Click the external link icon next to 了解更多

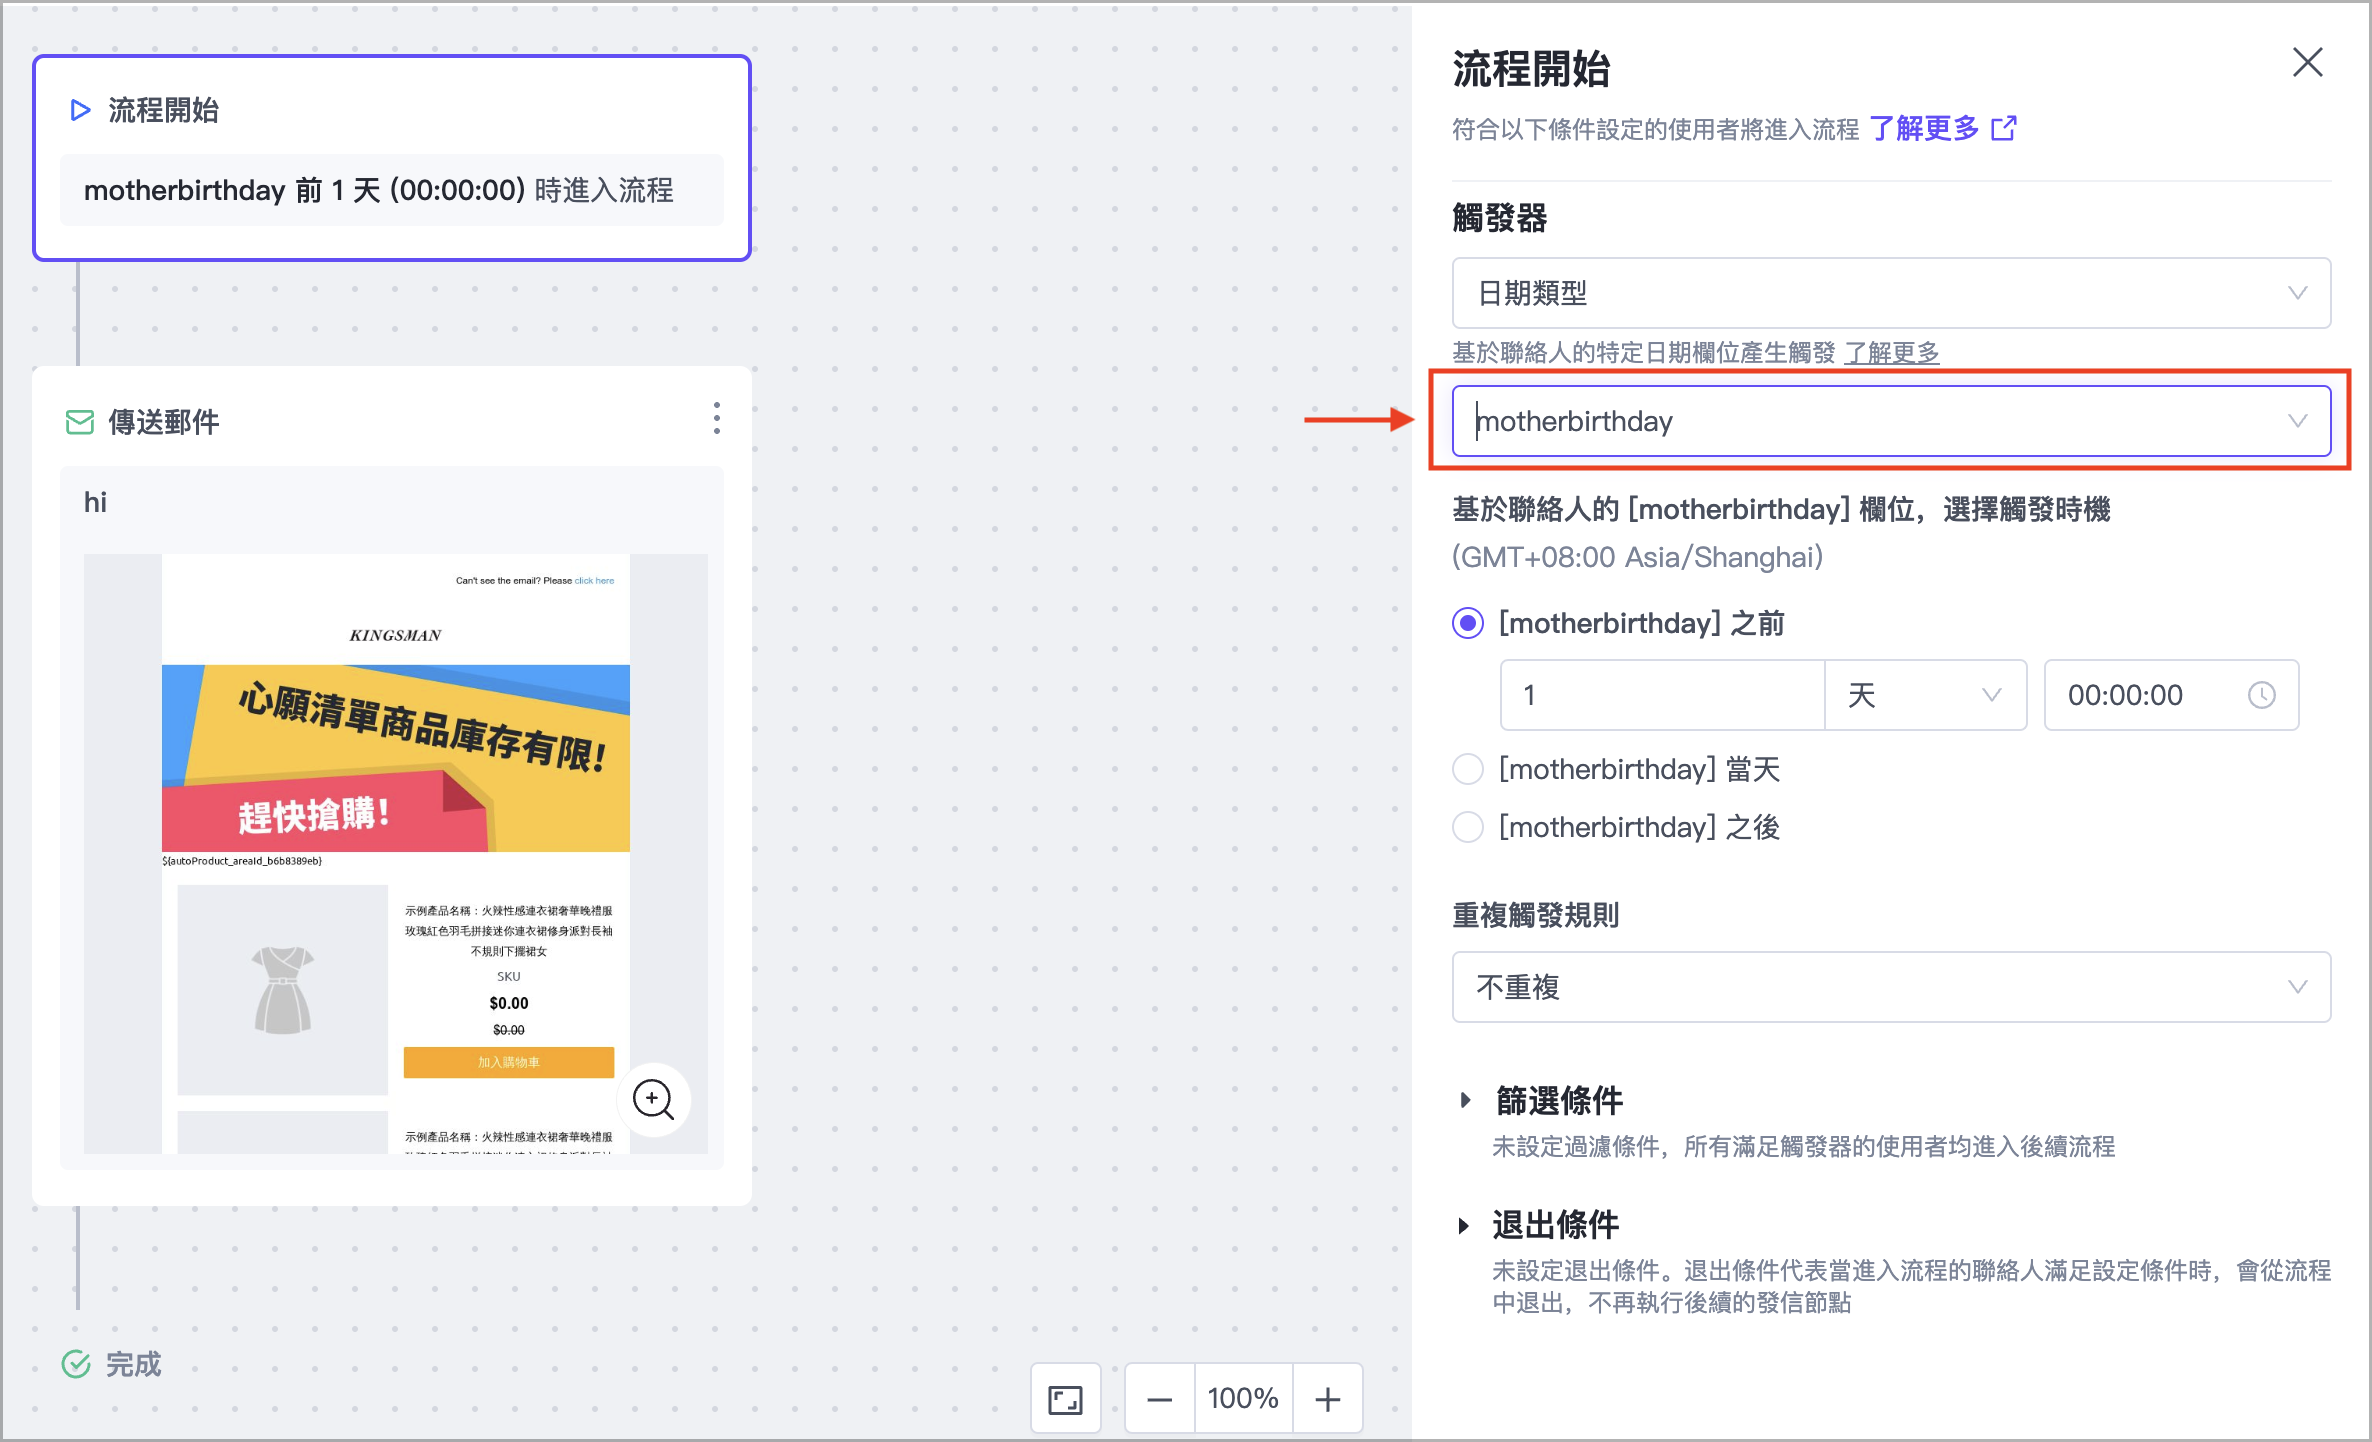[2004, 129]
